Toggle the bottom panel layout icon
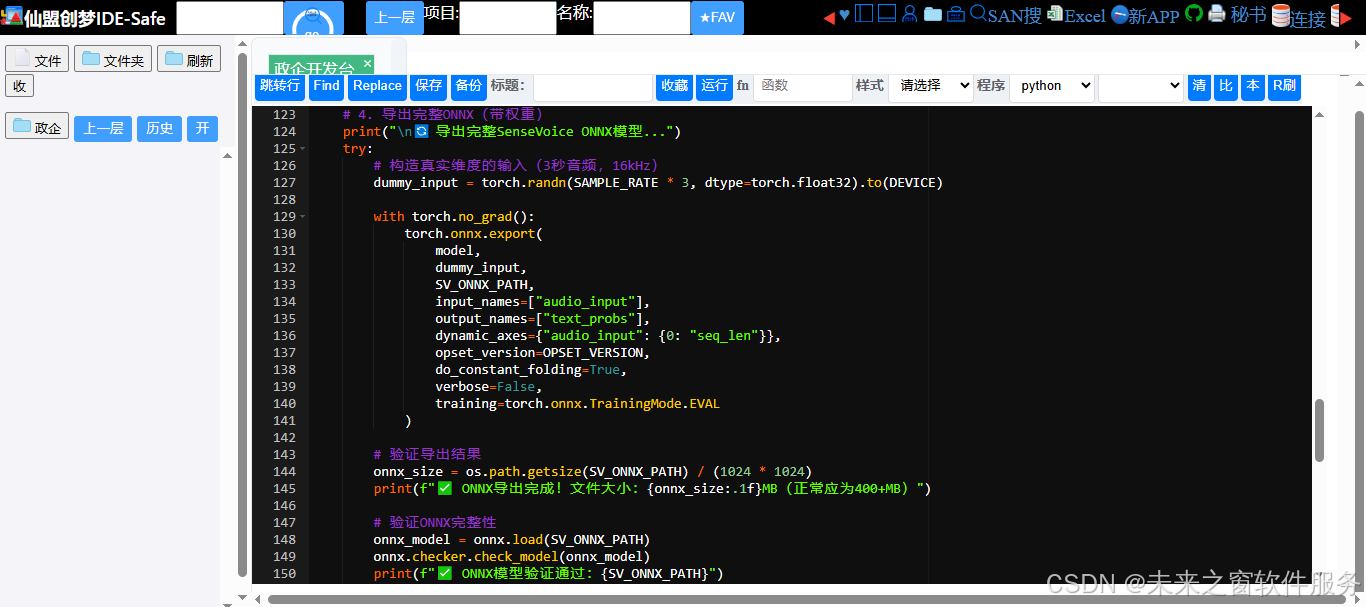 pos(886,14)
